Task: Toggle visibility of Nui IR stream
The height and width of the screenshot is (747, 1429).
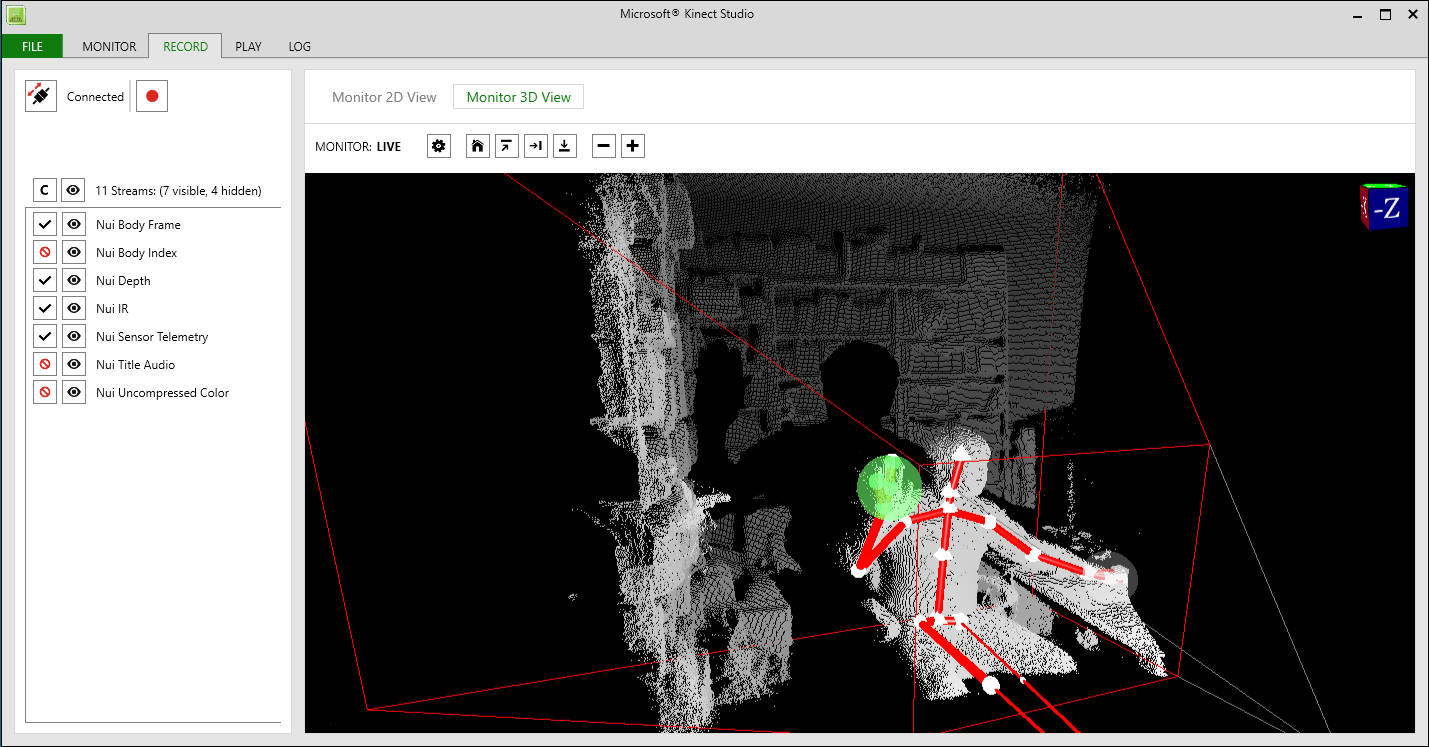Action: [x=74, y=309]
